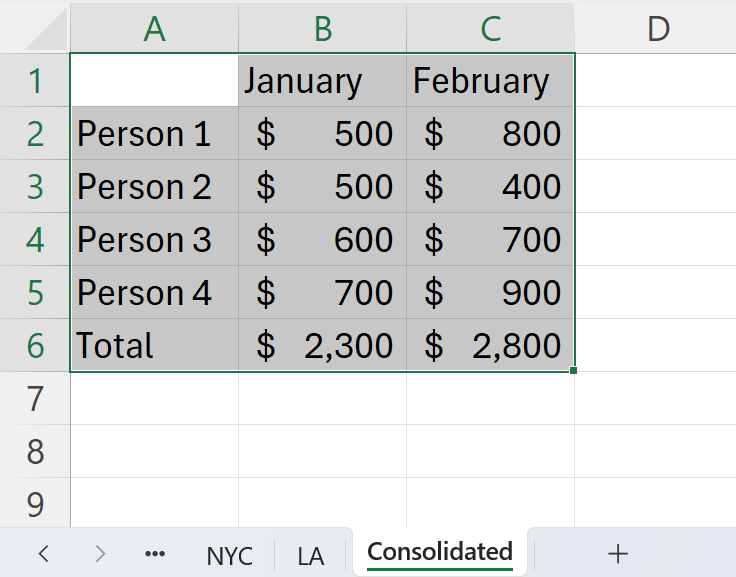The image size is (736, 577).
Task: Select column A header
Action: point(154,29)
